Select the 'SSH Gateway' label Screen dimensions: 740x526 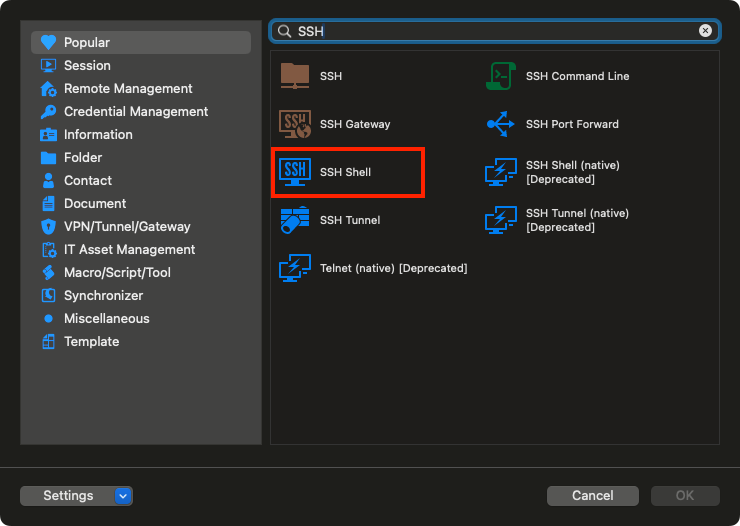tap(355, 125)
